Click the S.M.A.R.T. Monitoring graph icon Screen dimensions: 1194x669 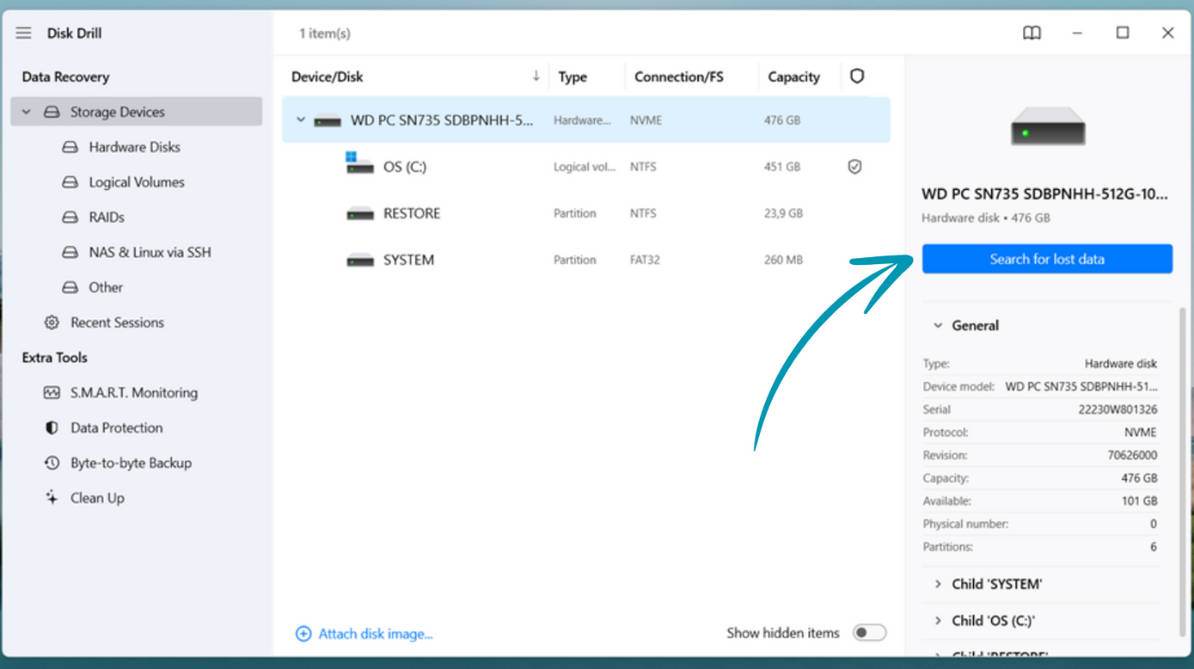tap(52, 393)
